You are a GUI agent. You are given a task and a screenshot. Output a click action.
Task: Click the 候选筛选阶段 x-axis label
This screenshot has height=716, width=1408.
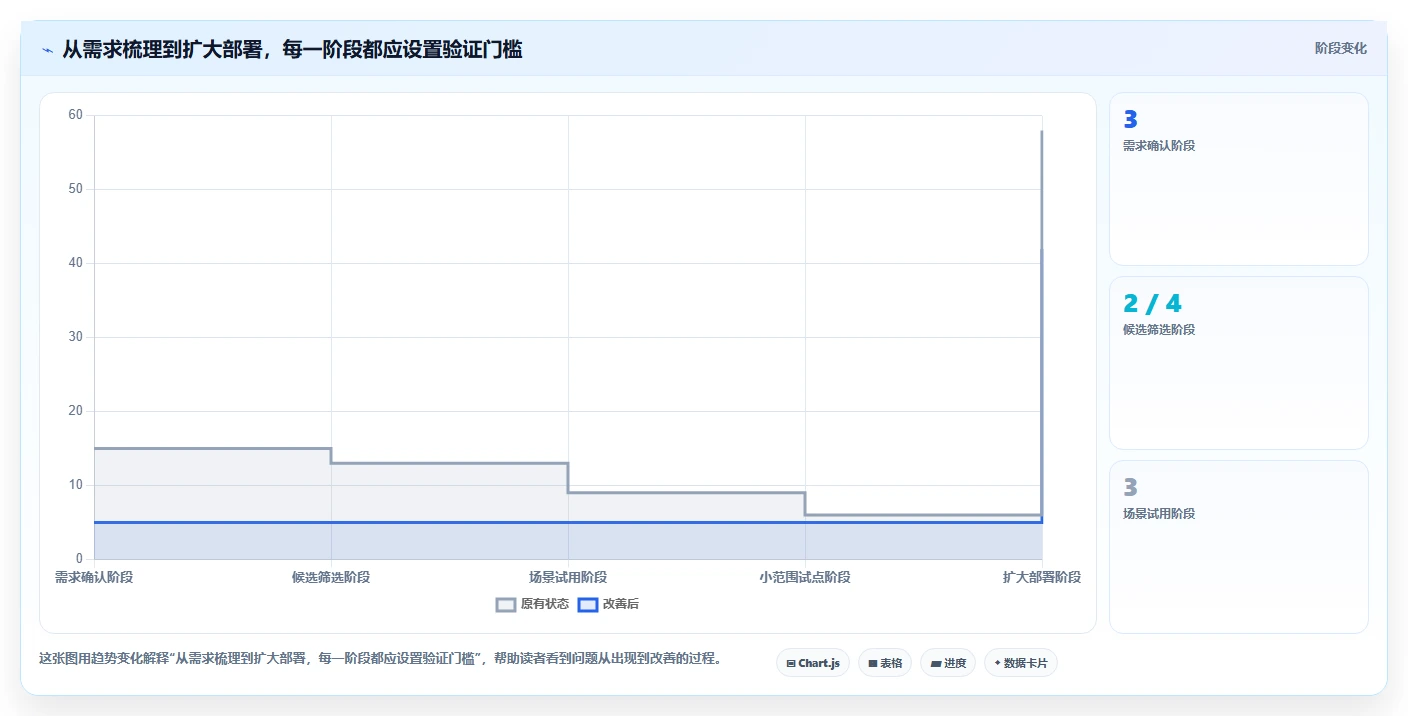tap(331, 577)
